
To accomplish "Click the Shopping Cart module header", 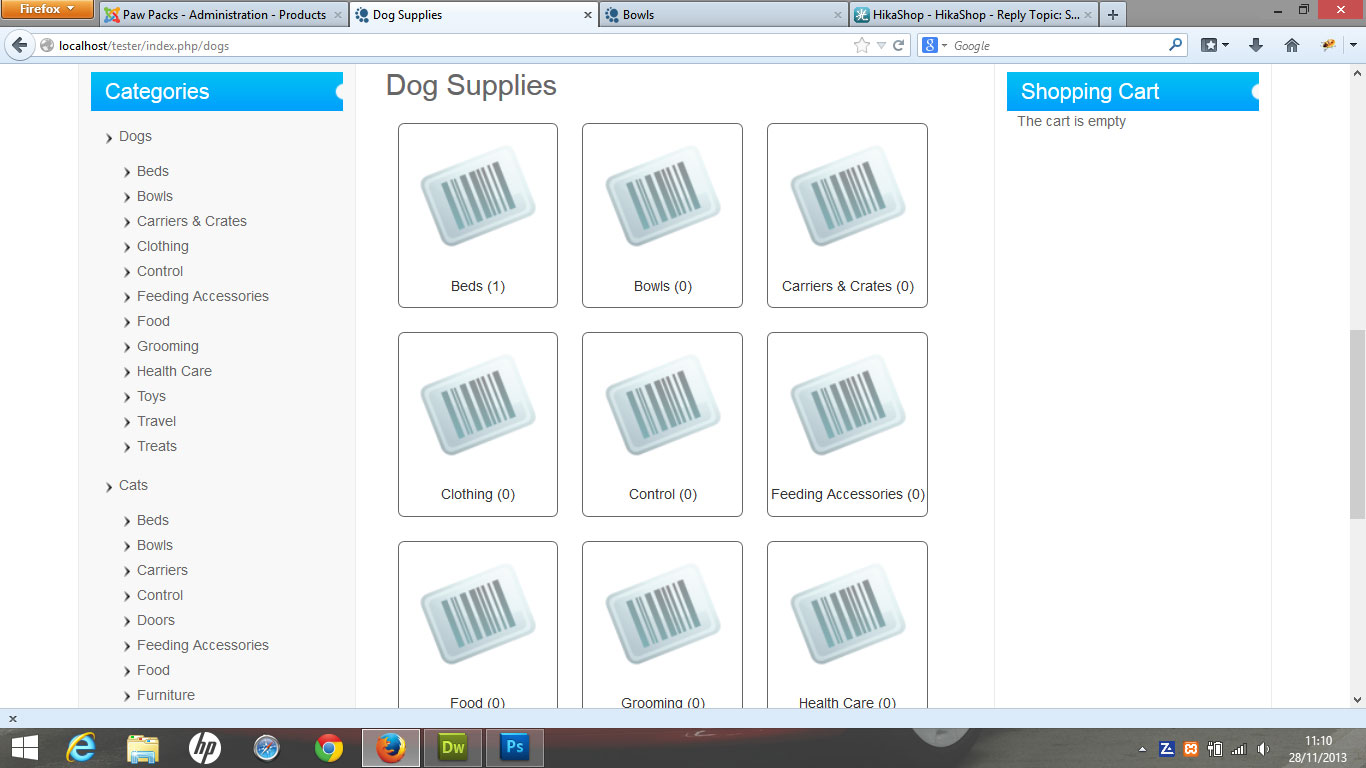I will point(1133,91).
